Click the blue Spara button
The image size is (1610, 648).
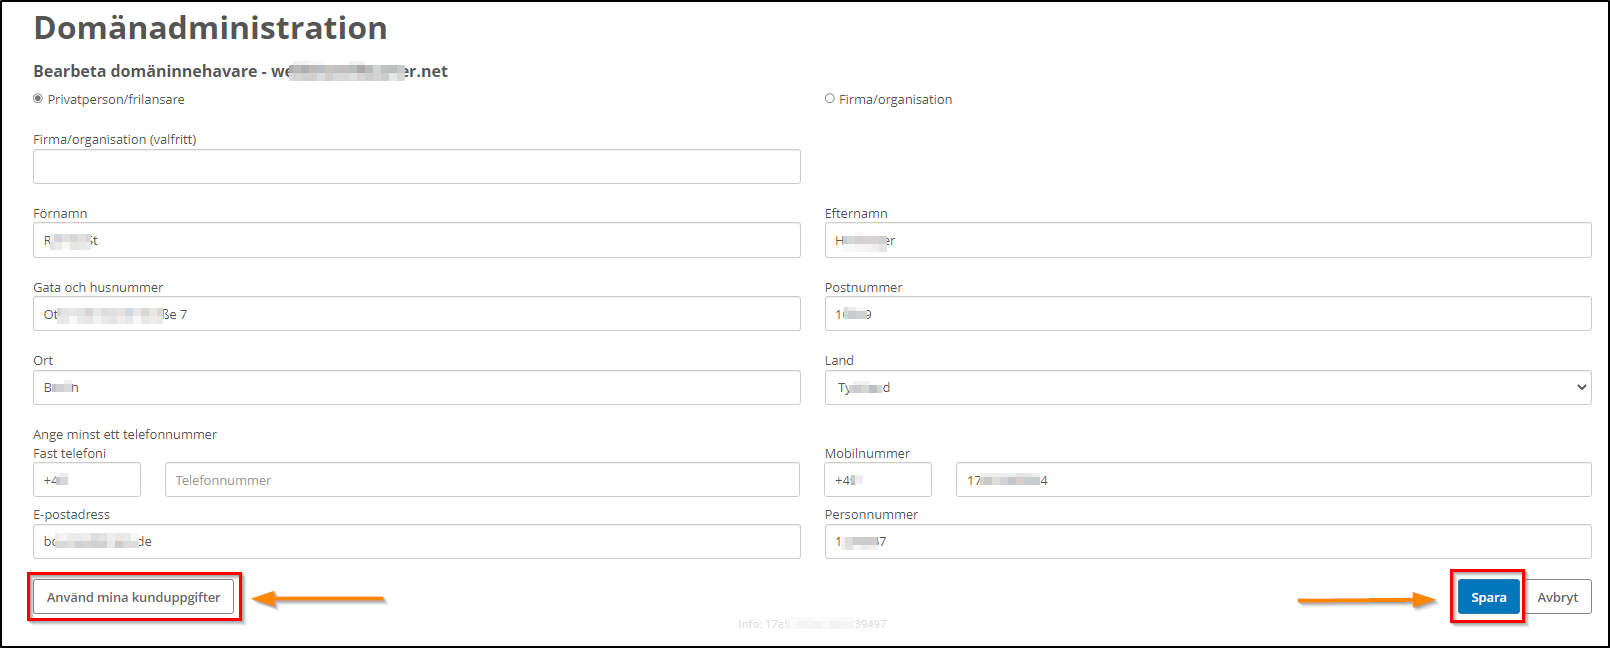pyautogui.click(x=1488, y=597)
